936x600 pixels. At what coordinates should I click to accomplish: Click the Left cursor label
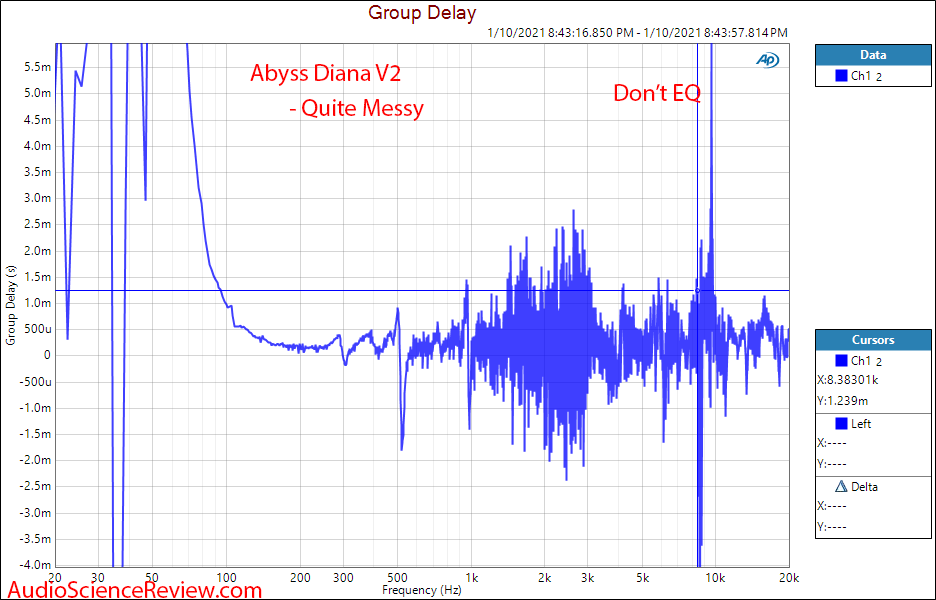pyautogui.click(x=861, y=424)
